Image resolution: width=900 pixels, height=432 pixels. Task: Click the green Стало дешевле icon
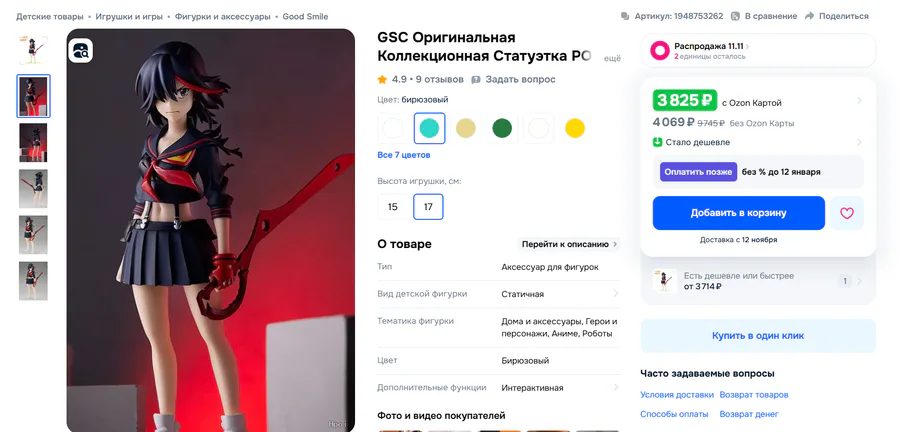click(658, 142)
